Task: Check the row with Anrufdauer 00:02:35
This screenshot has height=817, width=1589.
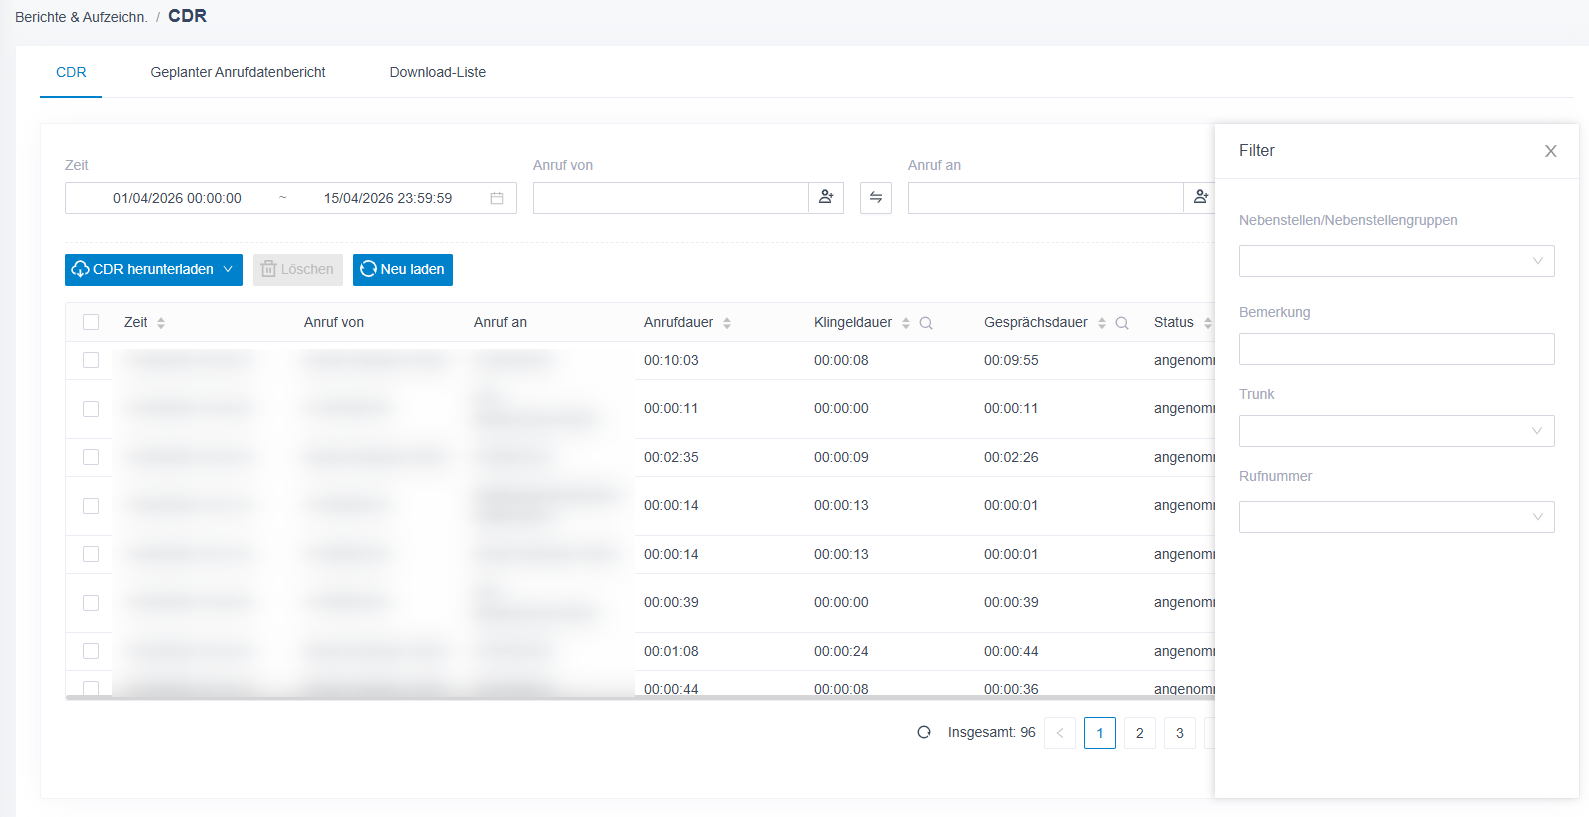Action: point(91,457)
